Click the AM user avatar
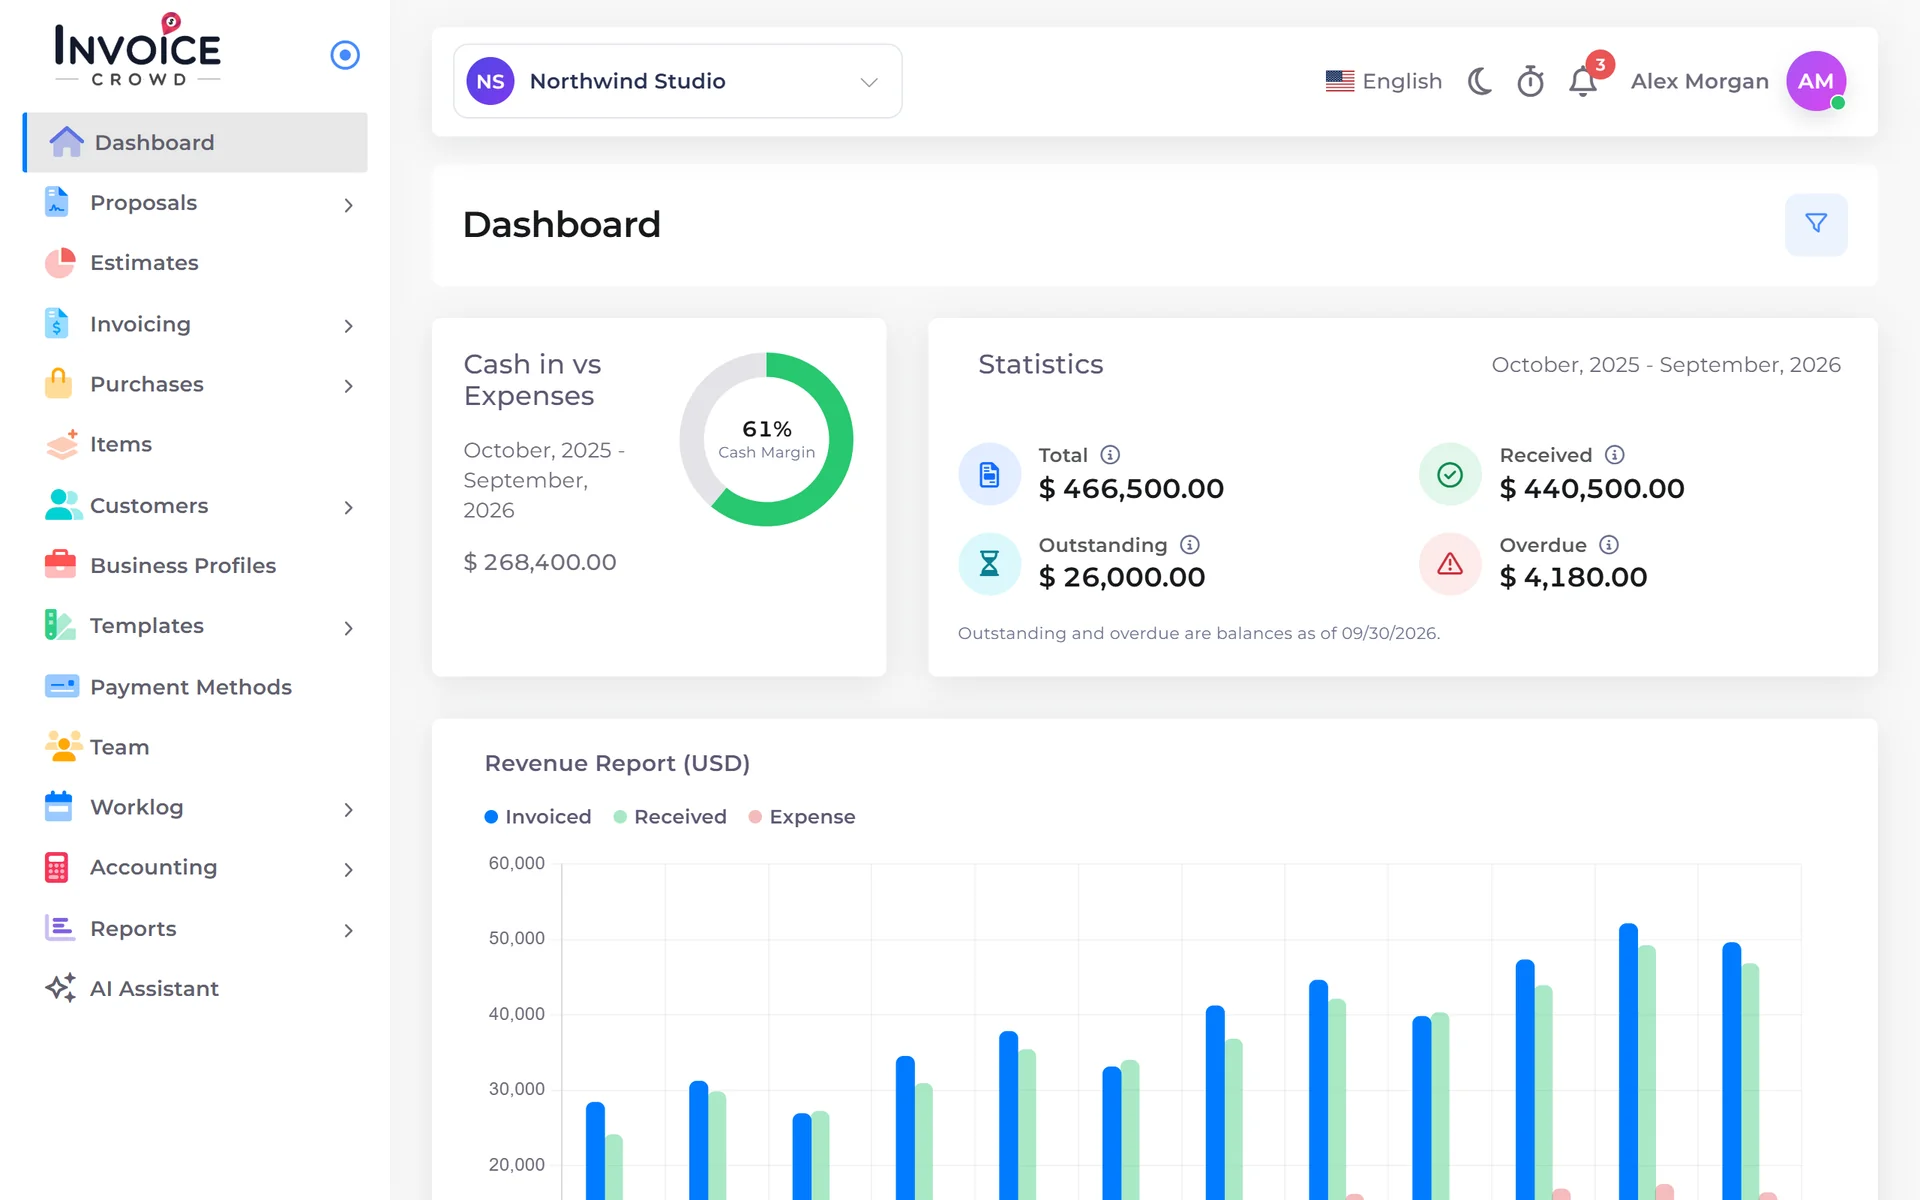 pos(1816,81)
